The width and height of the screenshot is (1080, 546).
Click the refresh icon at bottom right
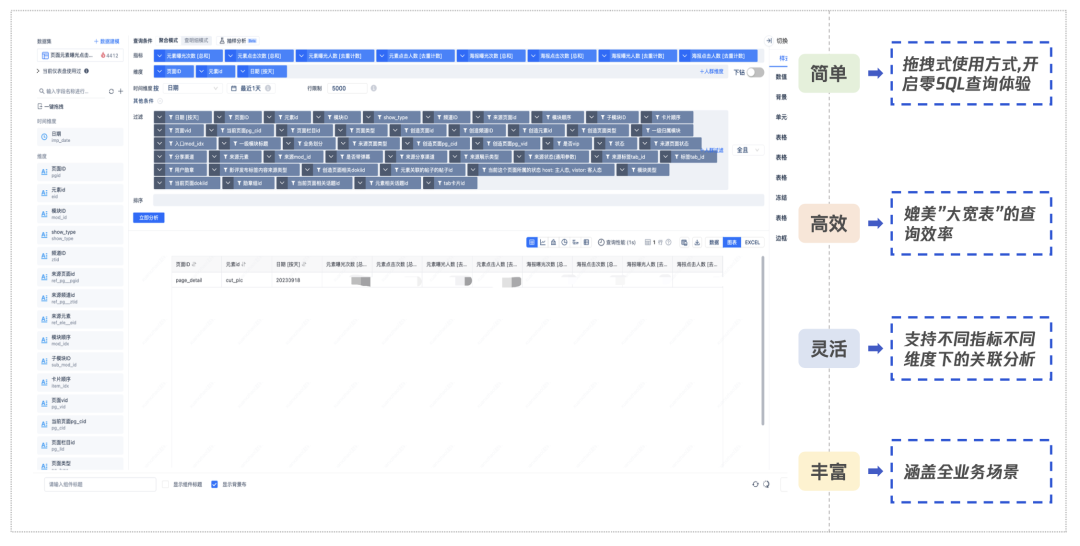[755, 485]
